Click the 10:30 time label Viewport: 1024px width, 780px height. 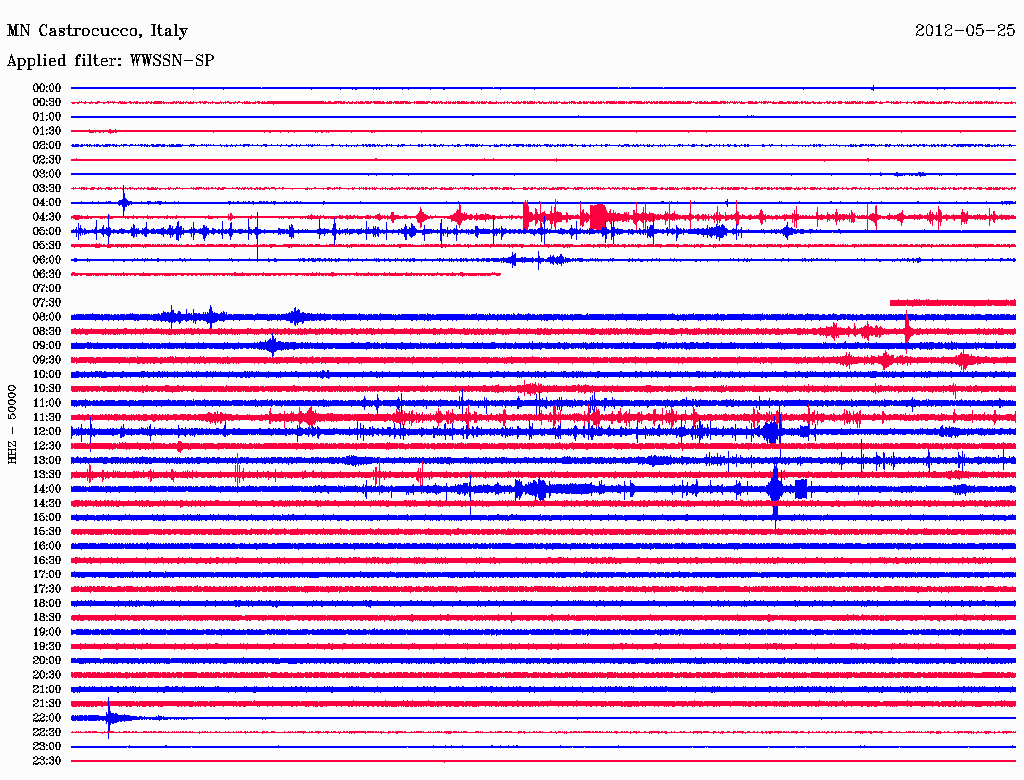[x=47, y=389]
